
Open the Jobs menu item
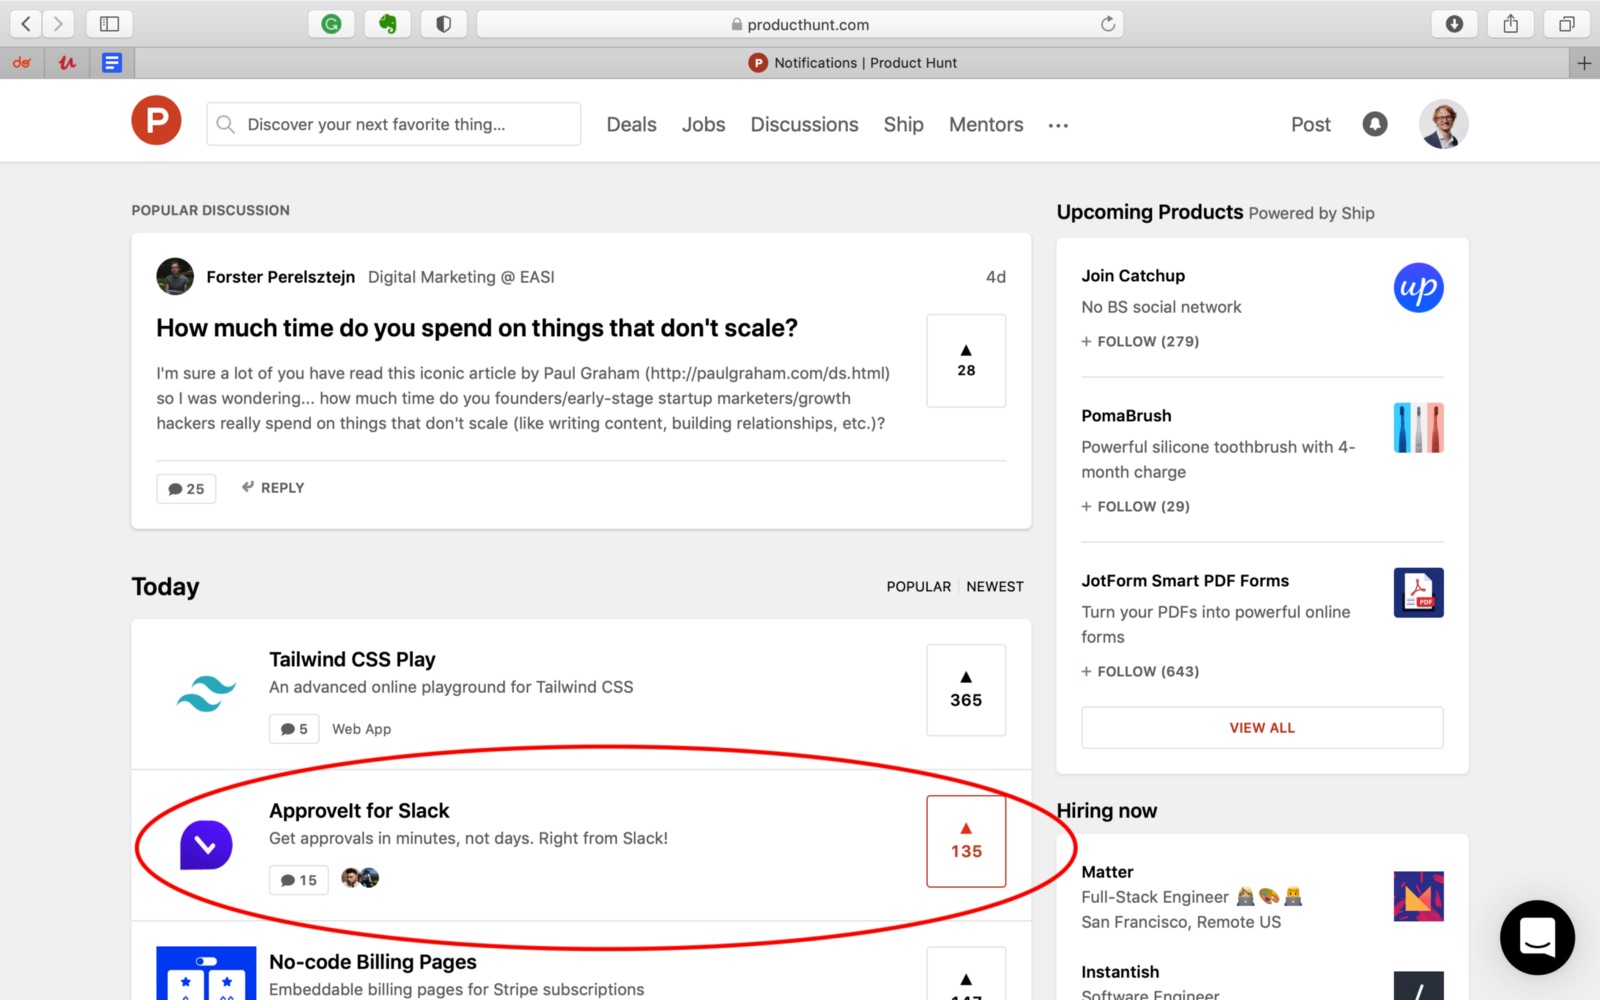tap(703, 124)
